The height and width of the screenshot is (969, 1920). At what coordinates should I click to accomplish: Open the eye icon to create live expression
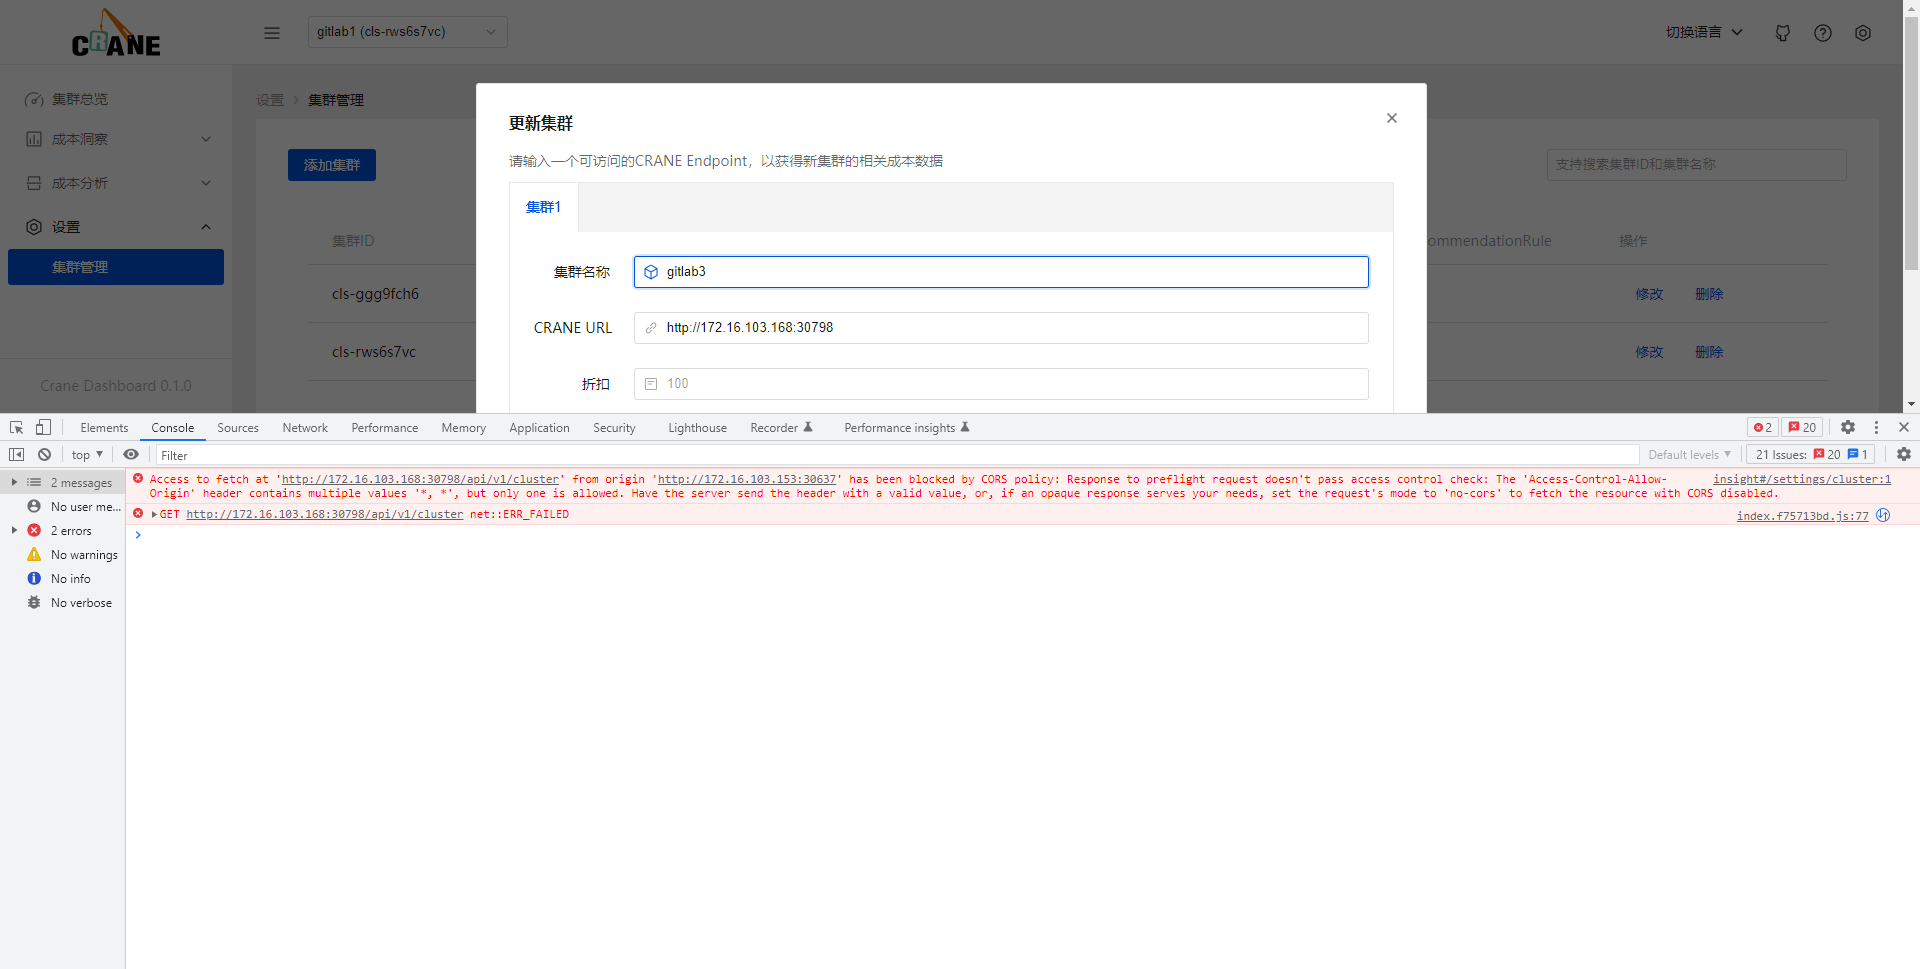[131, 454]
